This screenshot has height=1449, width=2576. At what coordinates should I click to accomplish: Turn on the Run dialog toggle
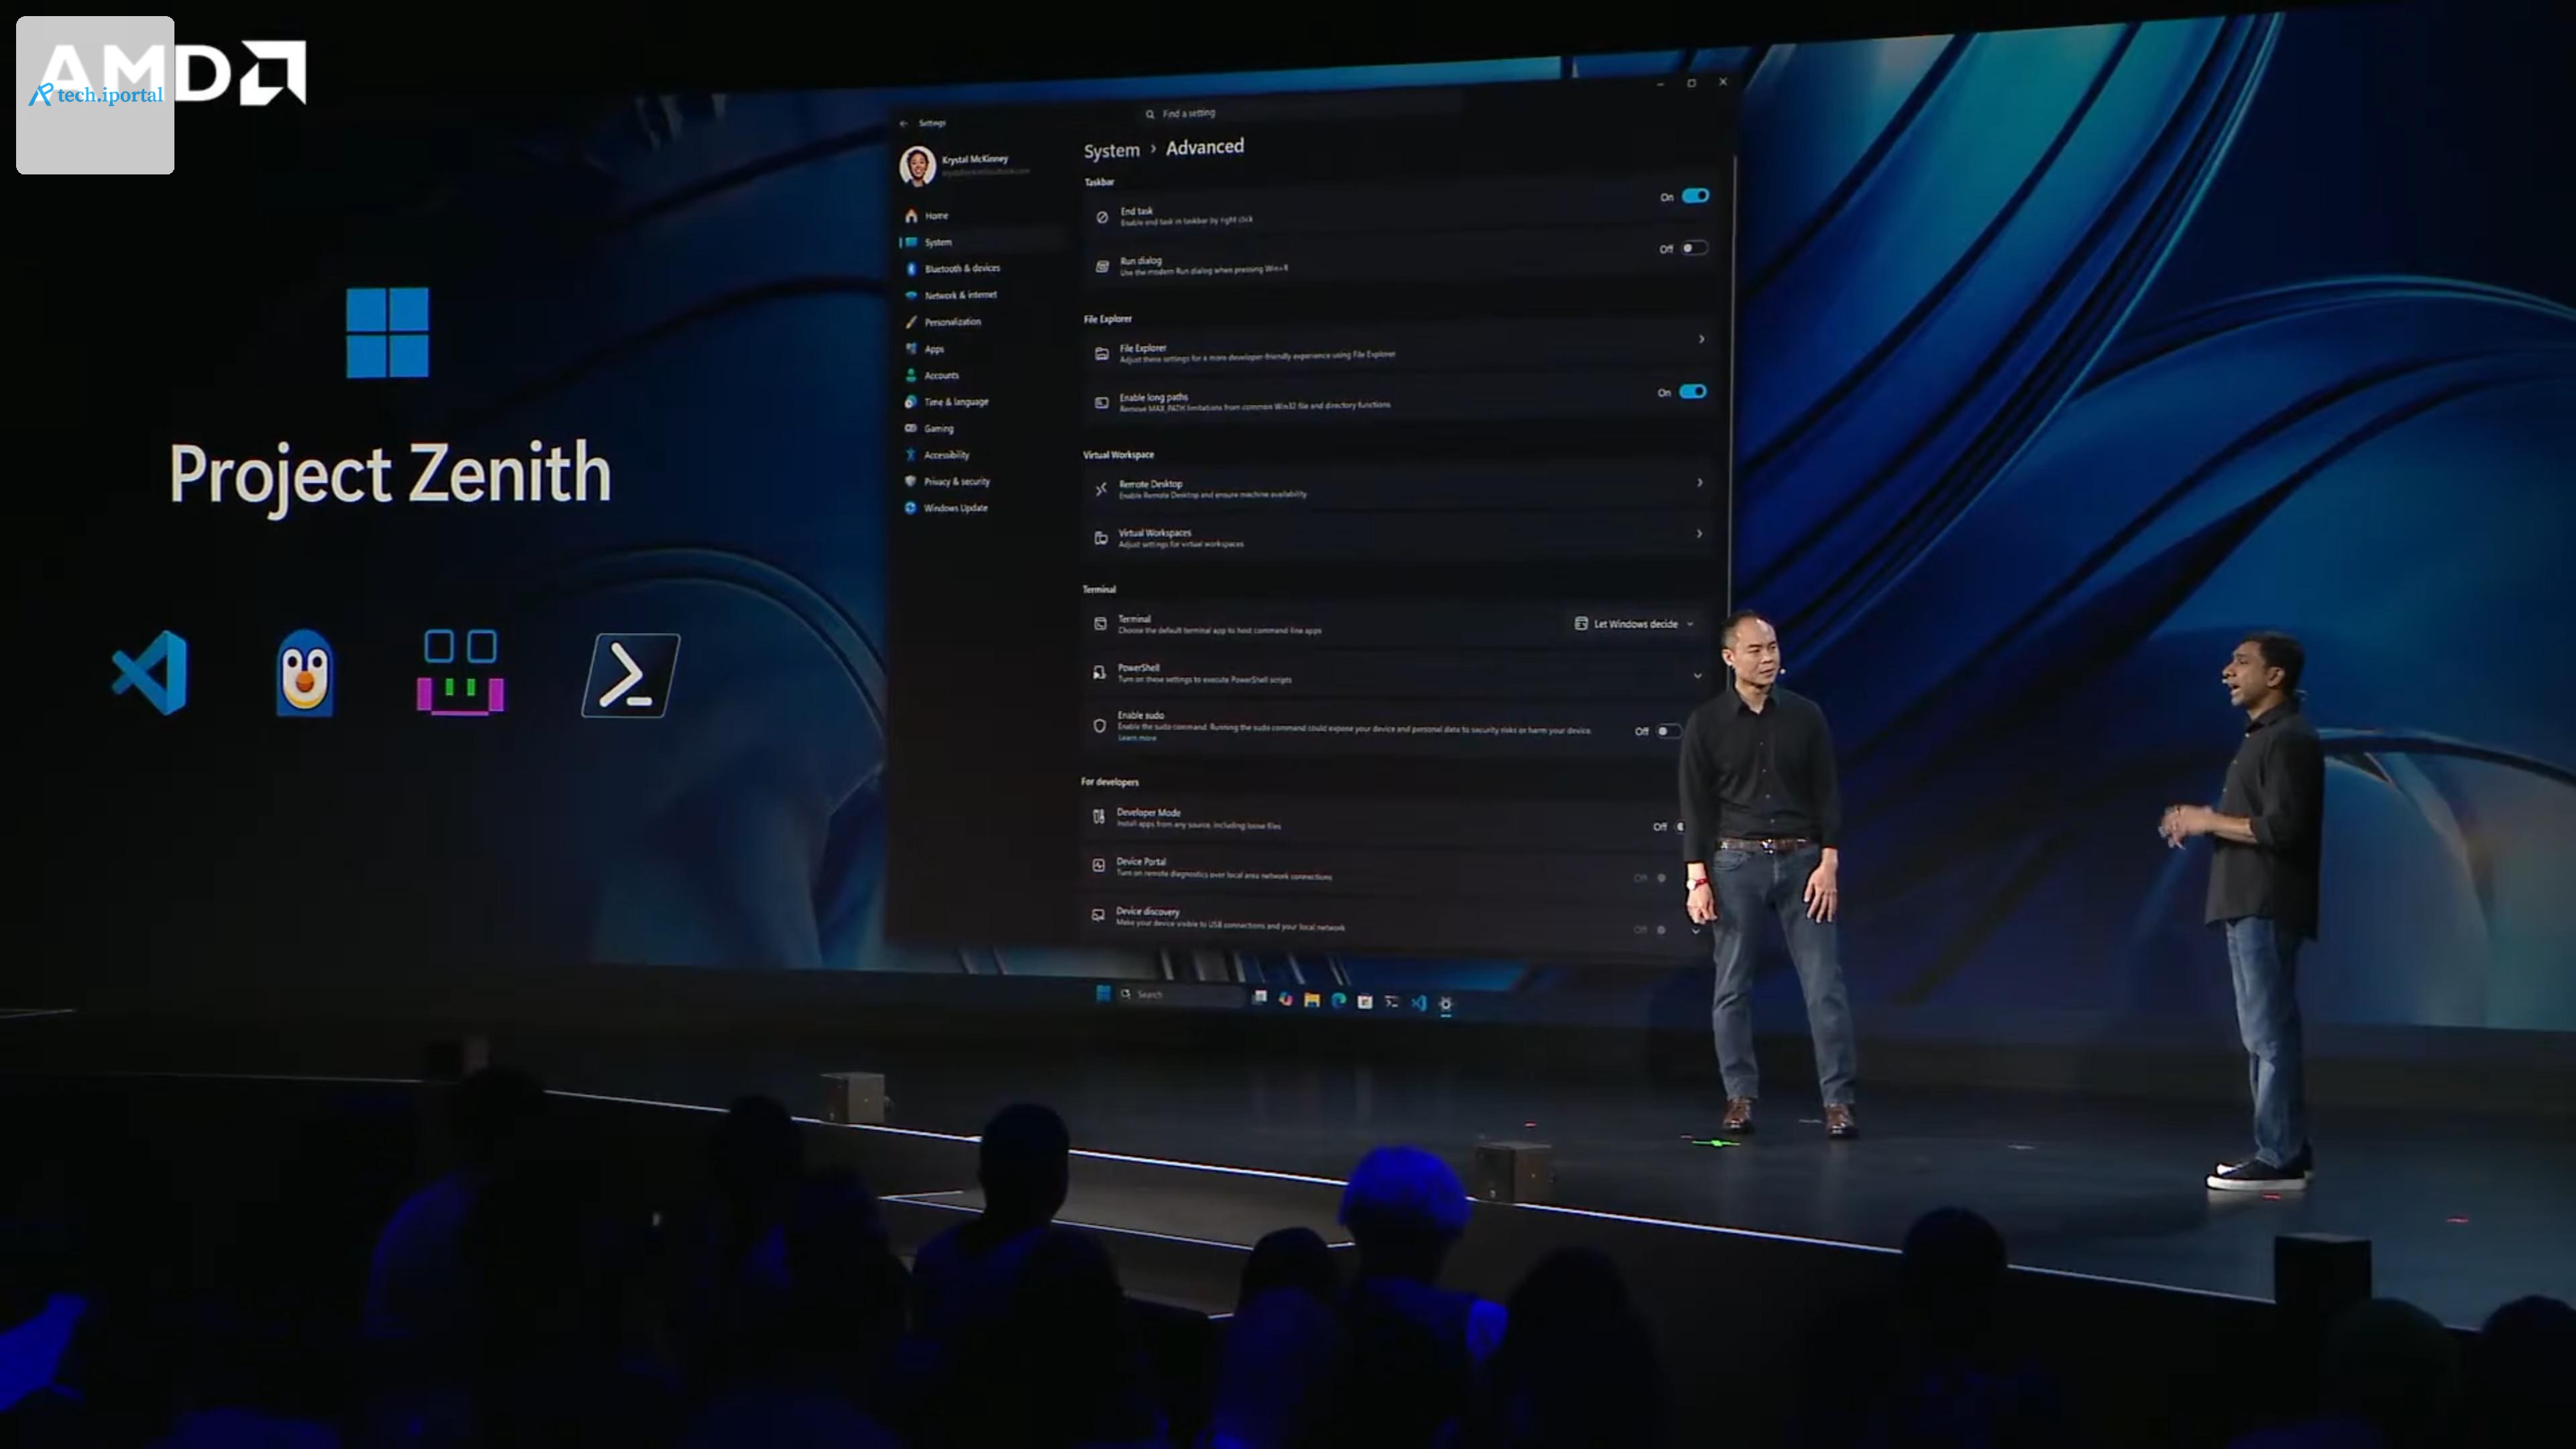click(1694, 248)
